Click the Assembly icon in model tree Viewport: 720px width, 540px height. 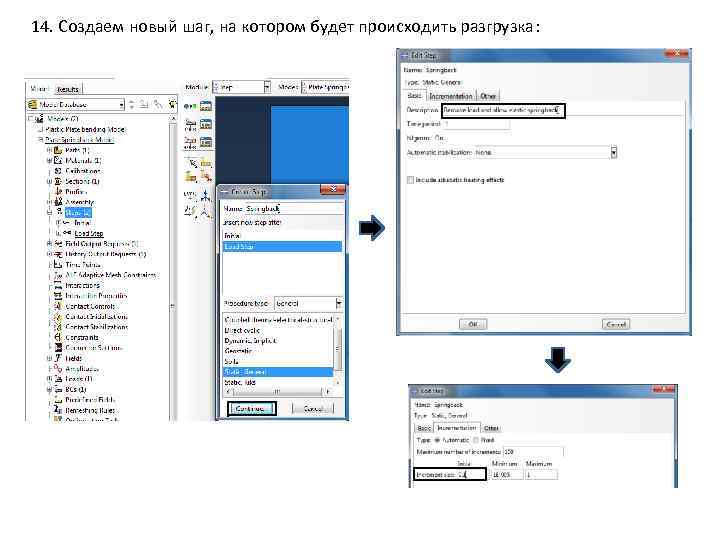tap(58, 202)
